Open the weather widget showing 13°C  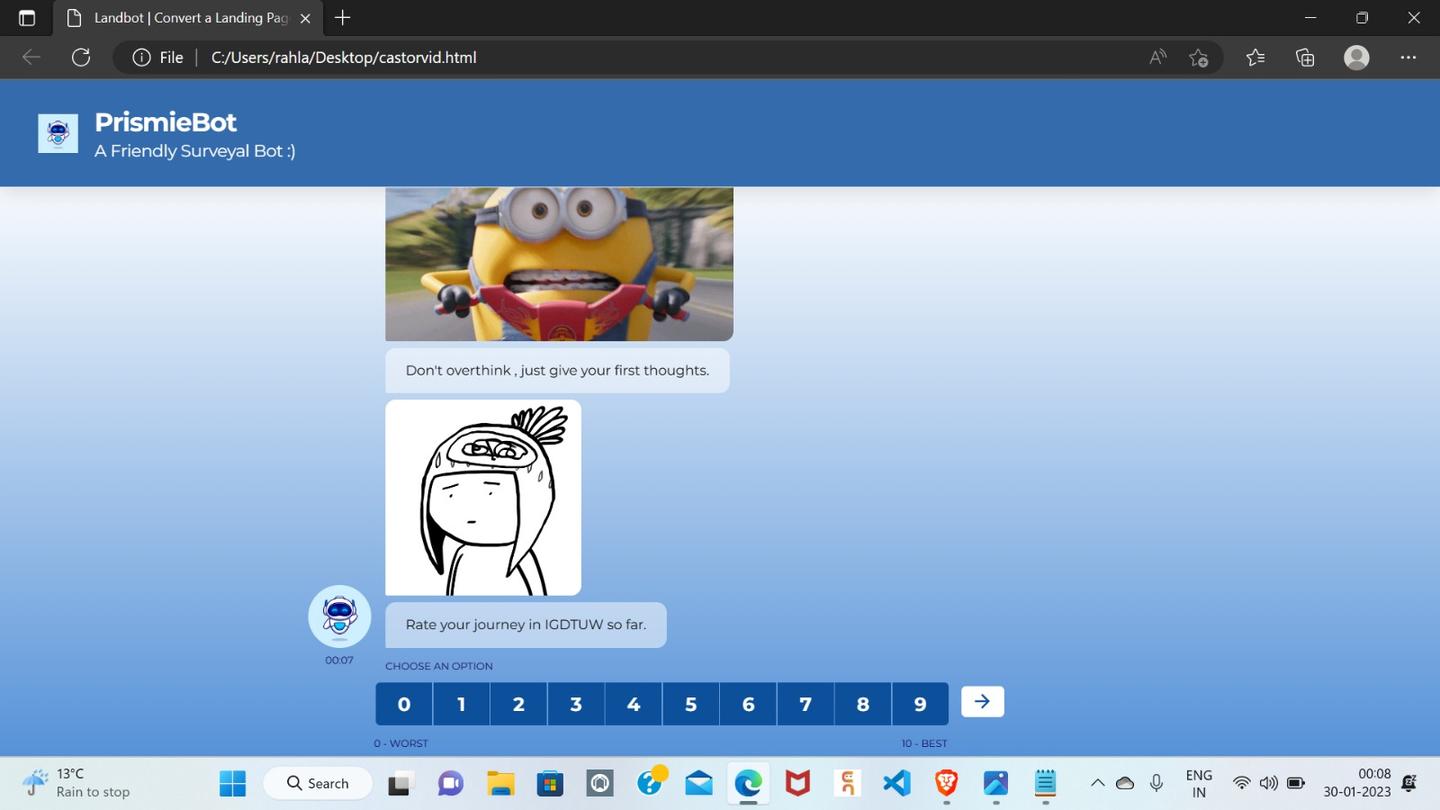(x=77, y=783)
